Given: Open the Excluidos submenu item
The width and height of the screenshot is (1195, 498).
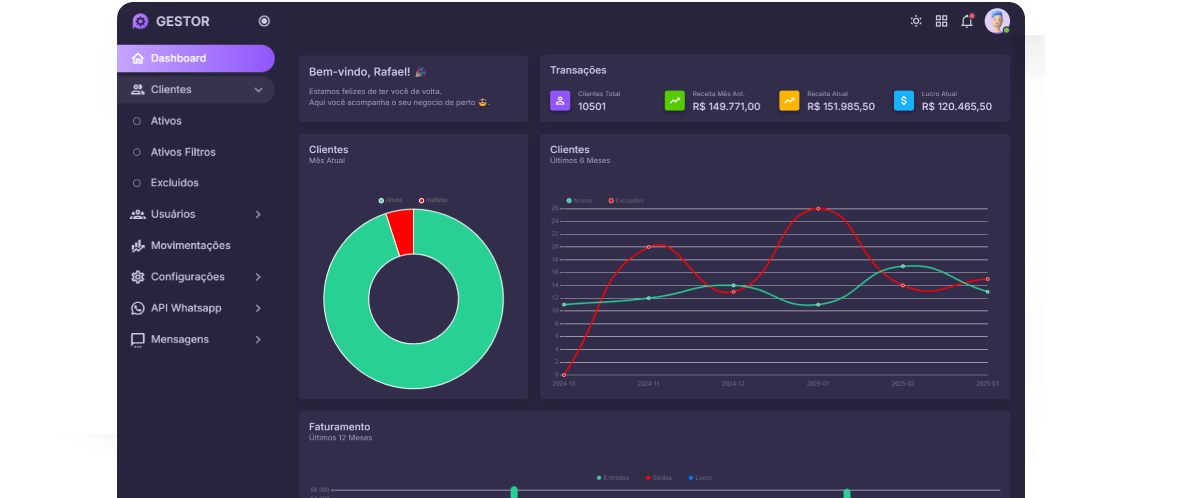Looking at the screenshot, I should point(175,183).
